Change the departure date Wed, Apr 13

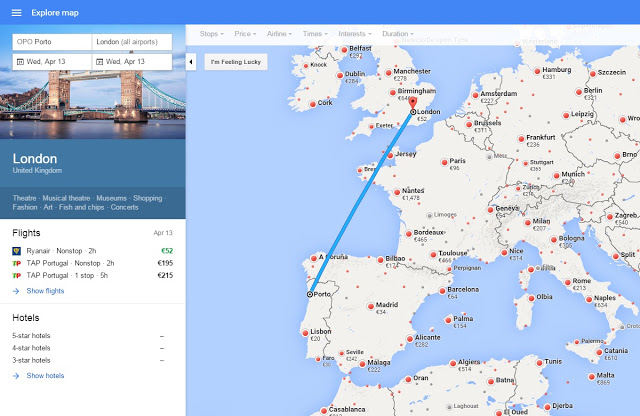(x=52, y=62)
